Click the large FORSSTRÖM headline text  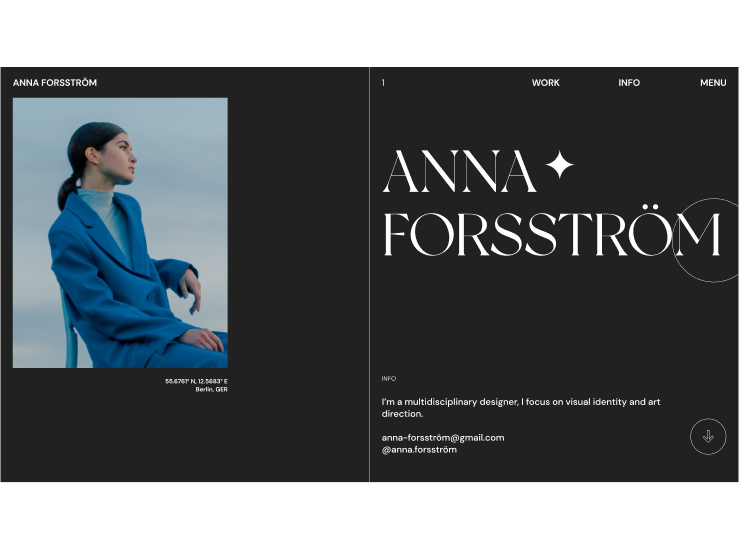coord(551,232)
